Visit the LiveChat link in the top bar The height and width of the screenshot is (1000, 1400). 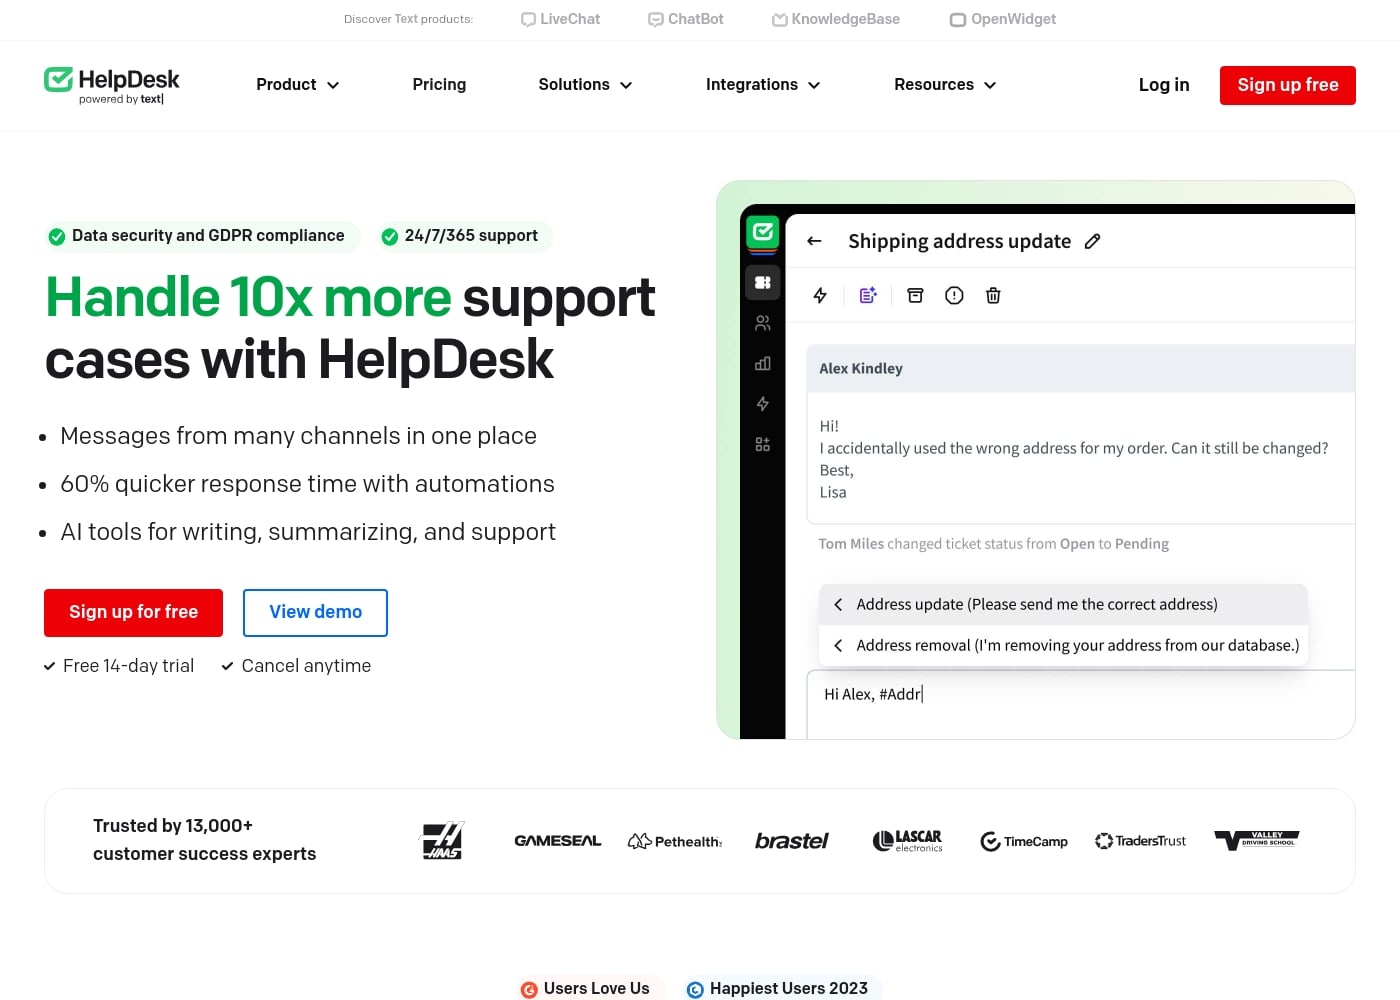[559, 19]
